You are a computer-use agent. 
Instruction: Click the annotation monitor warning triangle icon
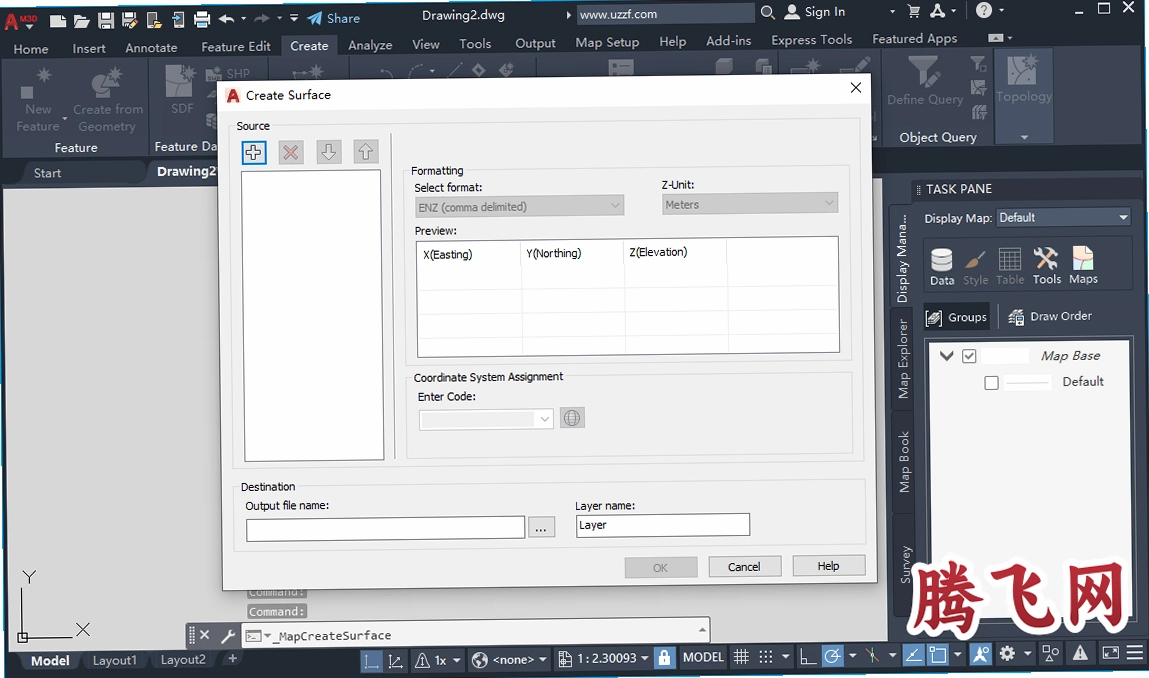pos(1080,653)
